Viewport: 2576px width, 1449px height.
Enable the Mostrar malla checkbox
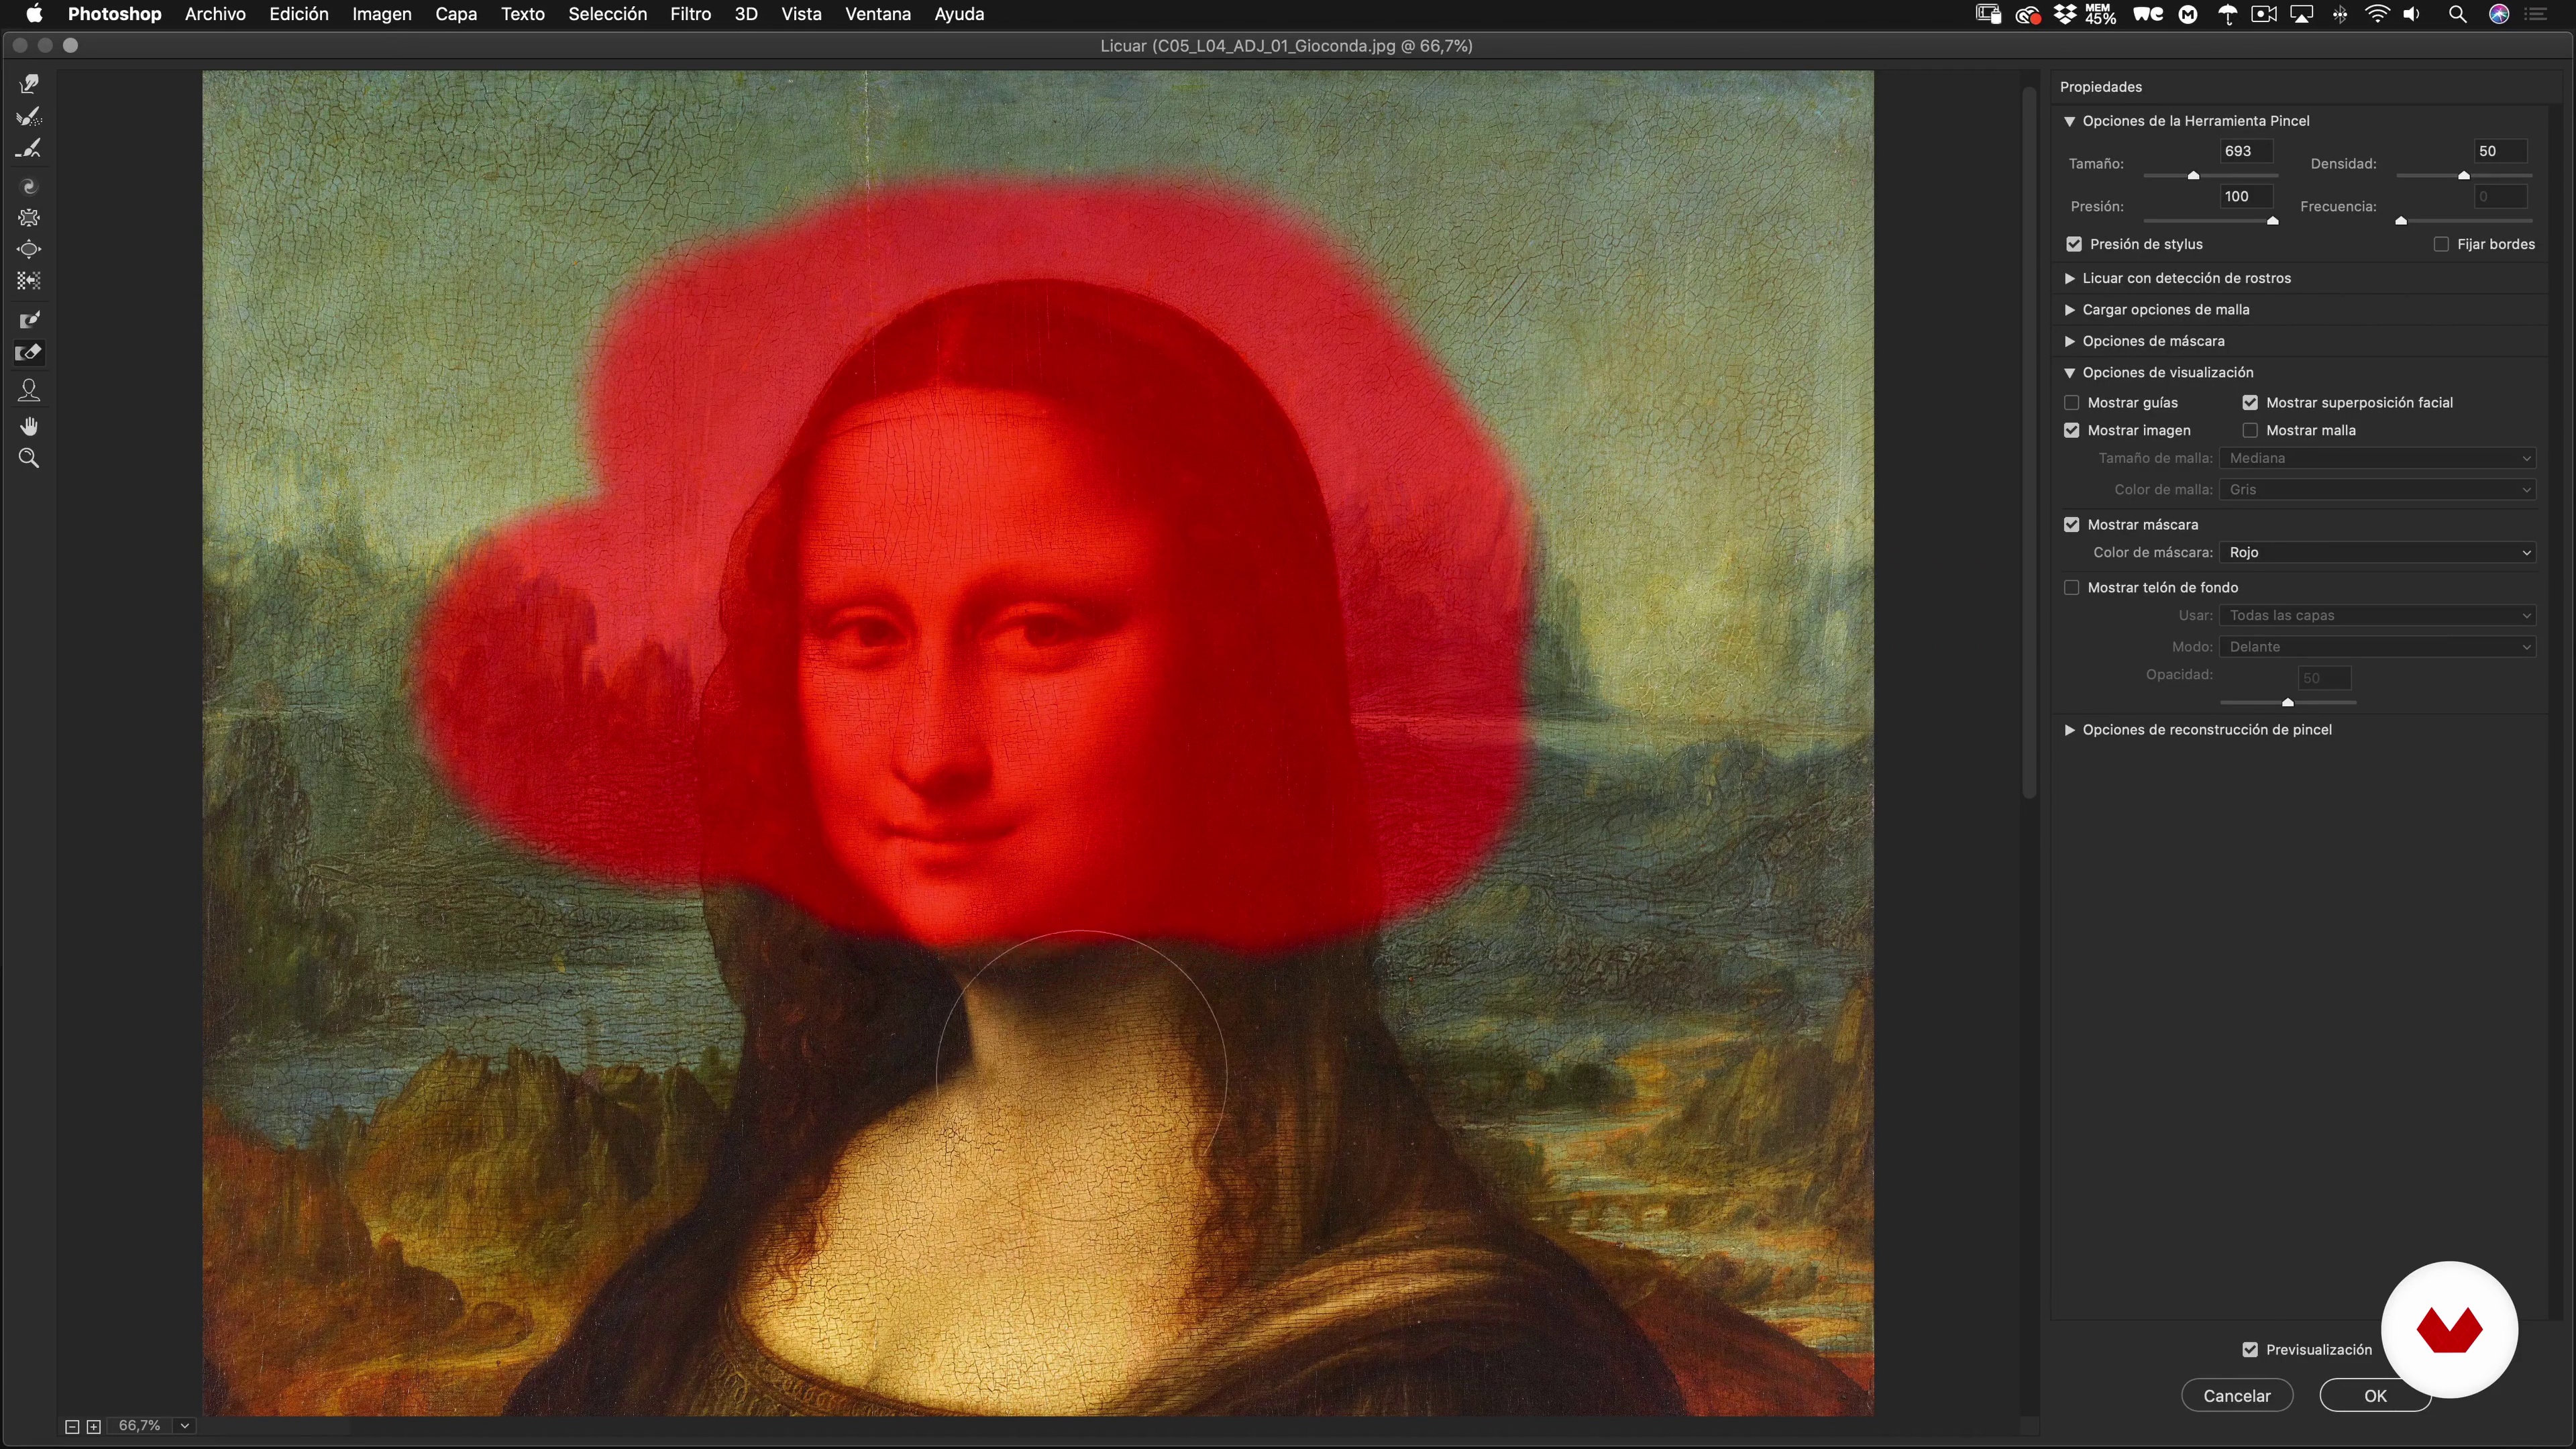pyautogui.click(x=2250, y=431)
